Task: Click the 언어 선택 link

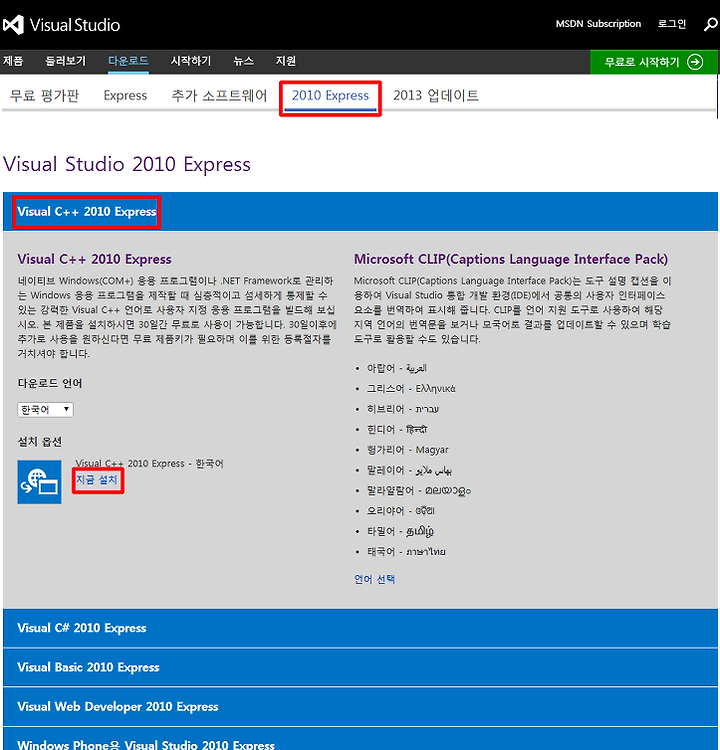Action: pyautogui.click(x=374, y=579)
